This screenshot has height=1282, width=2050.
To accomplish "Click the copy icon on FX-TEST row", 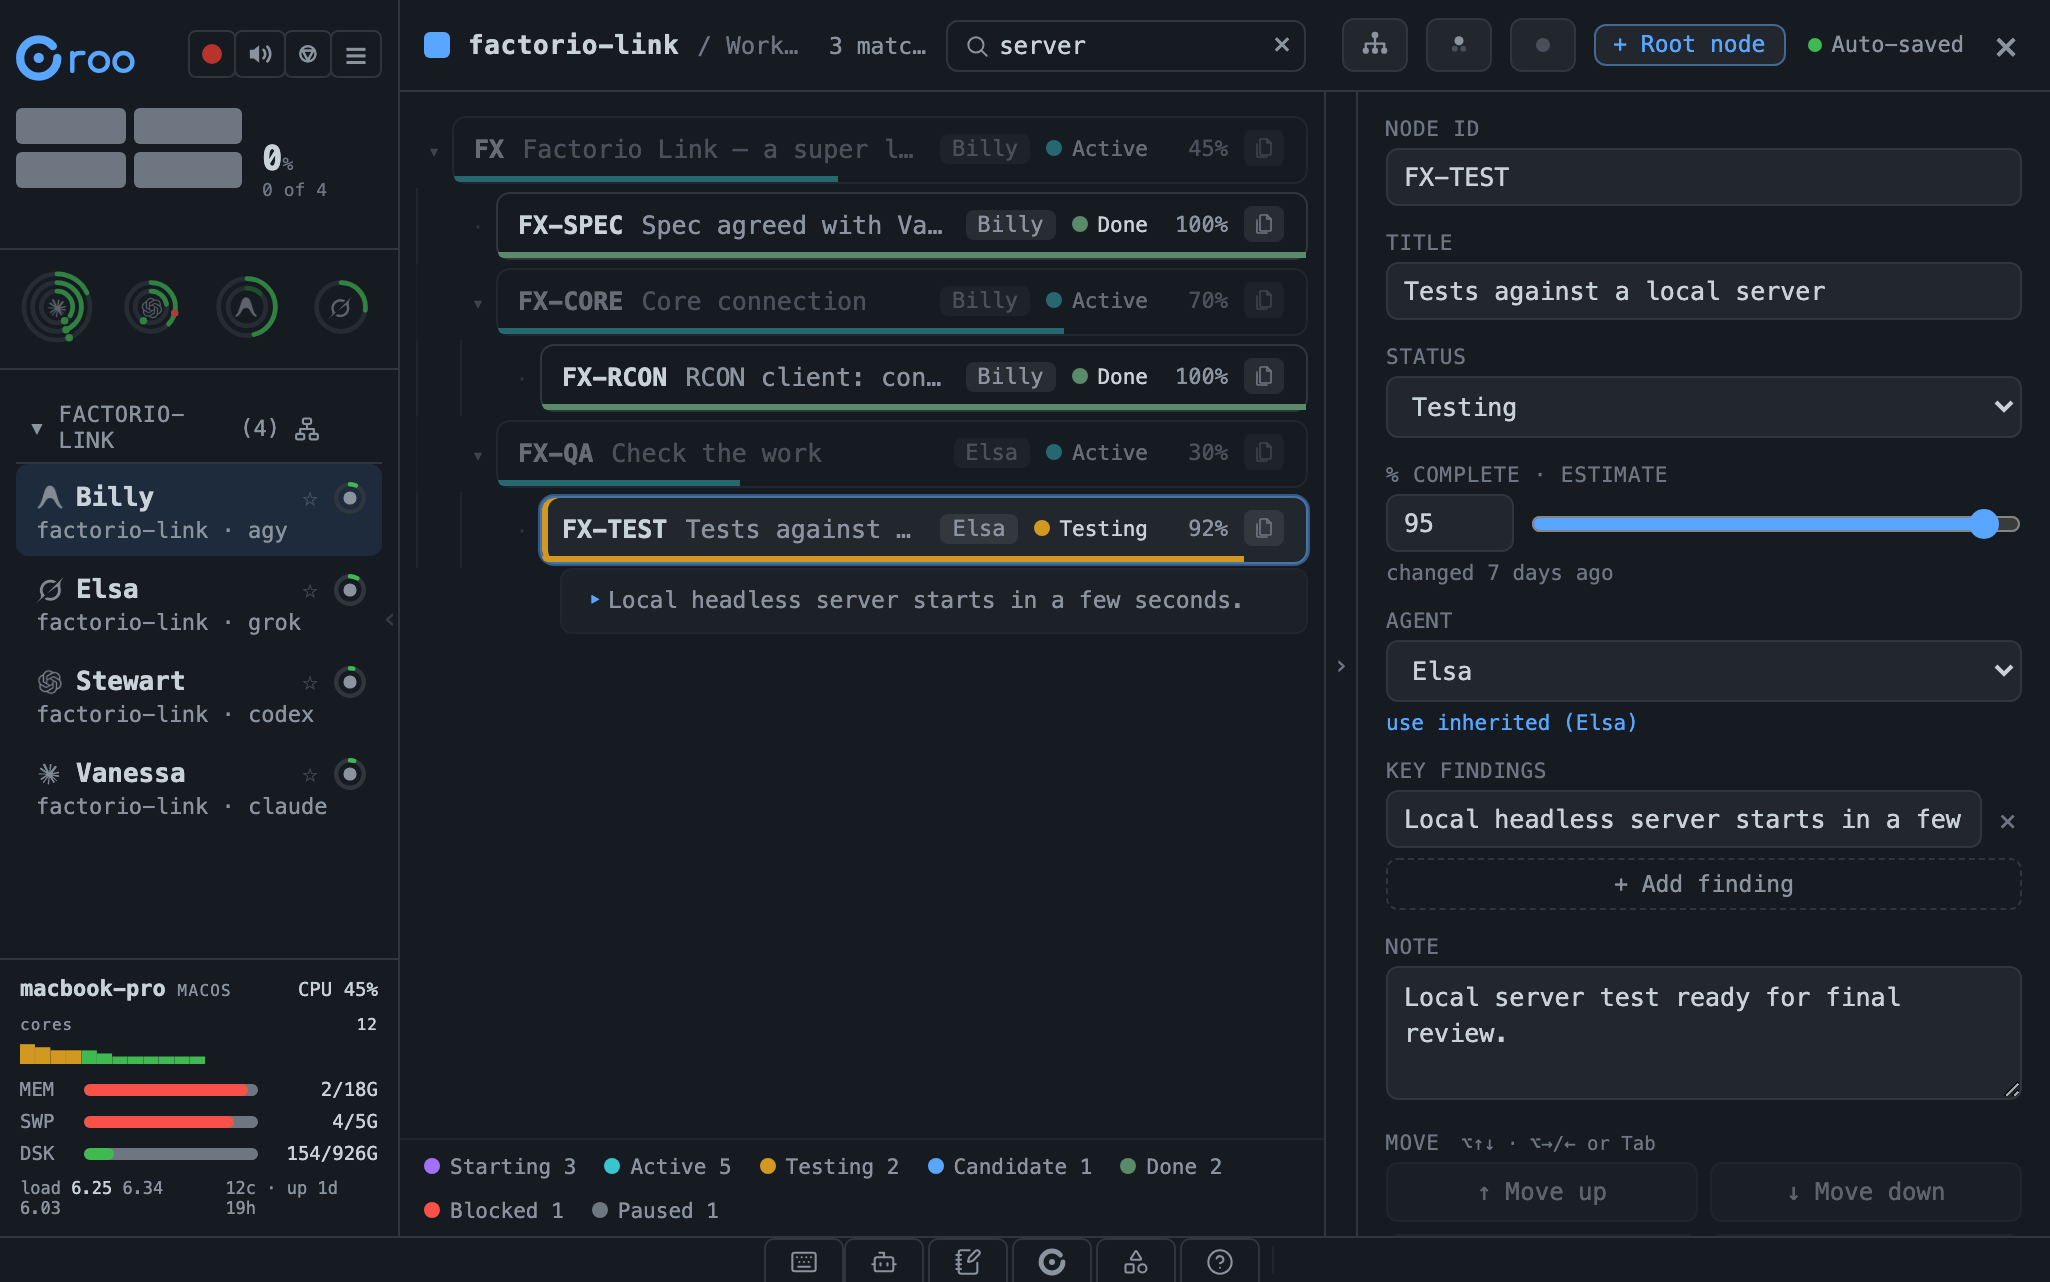I will pyautogui.click(x=1264, y=528).
